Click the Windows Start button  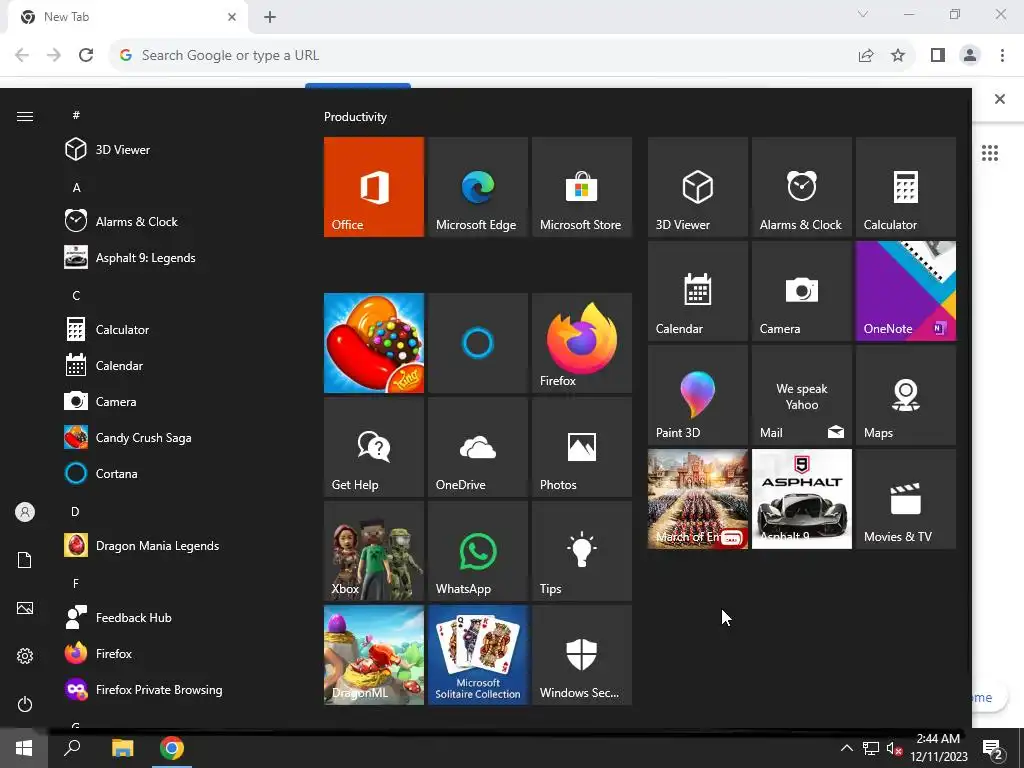(x=24, y=748)
